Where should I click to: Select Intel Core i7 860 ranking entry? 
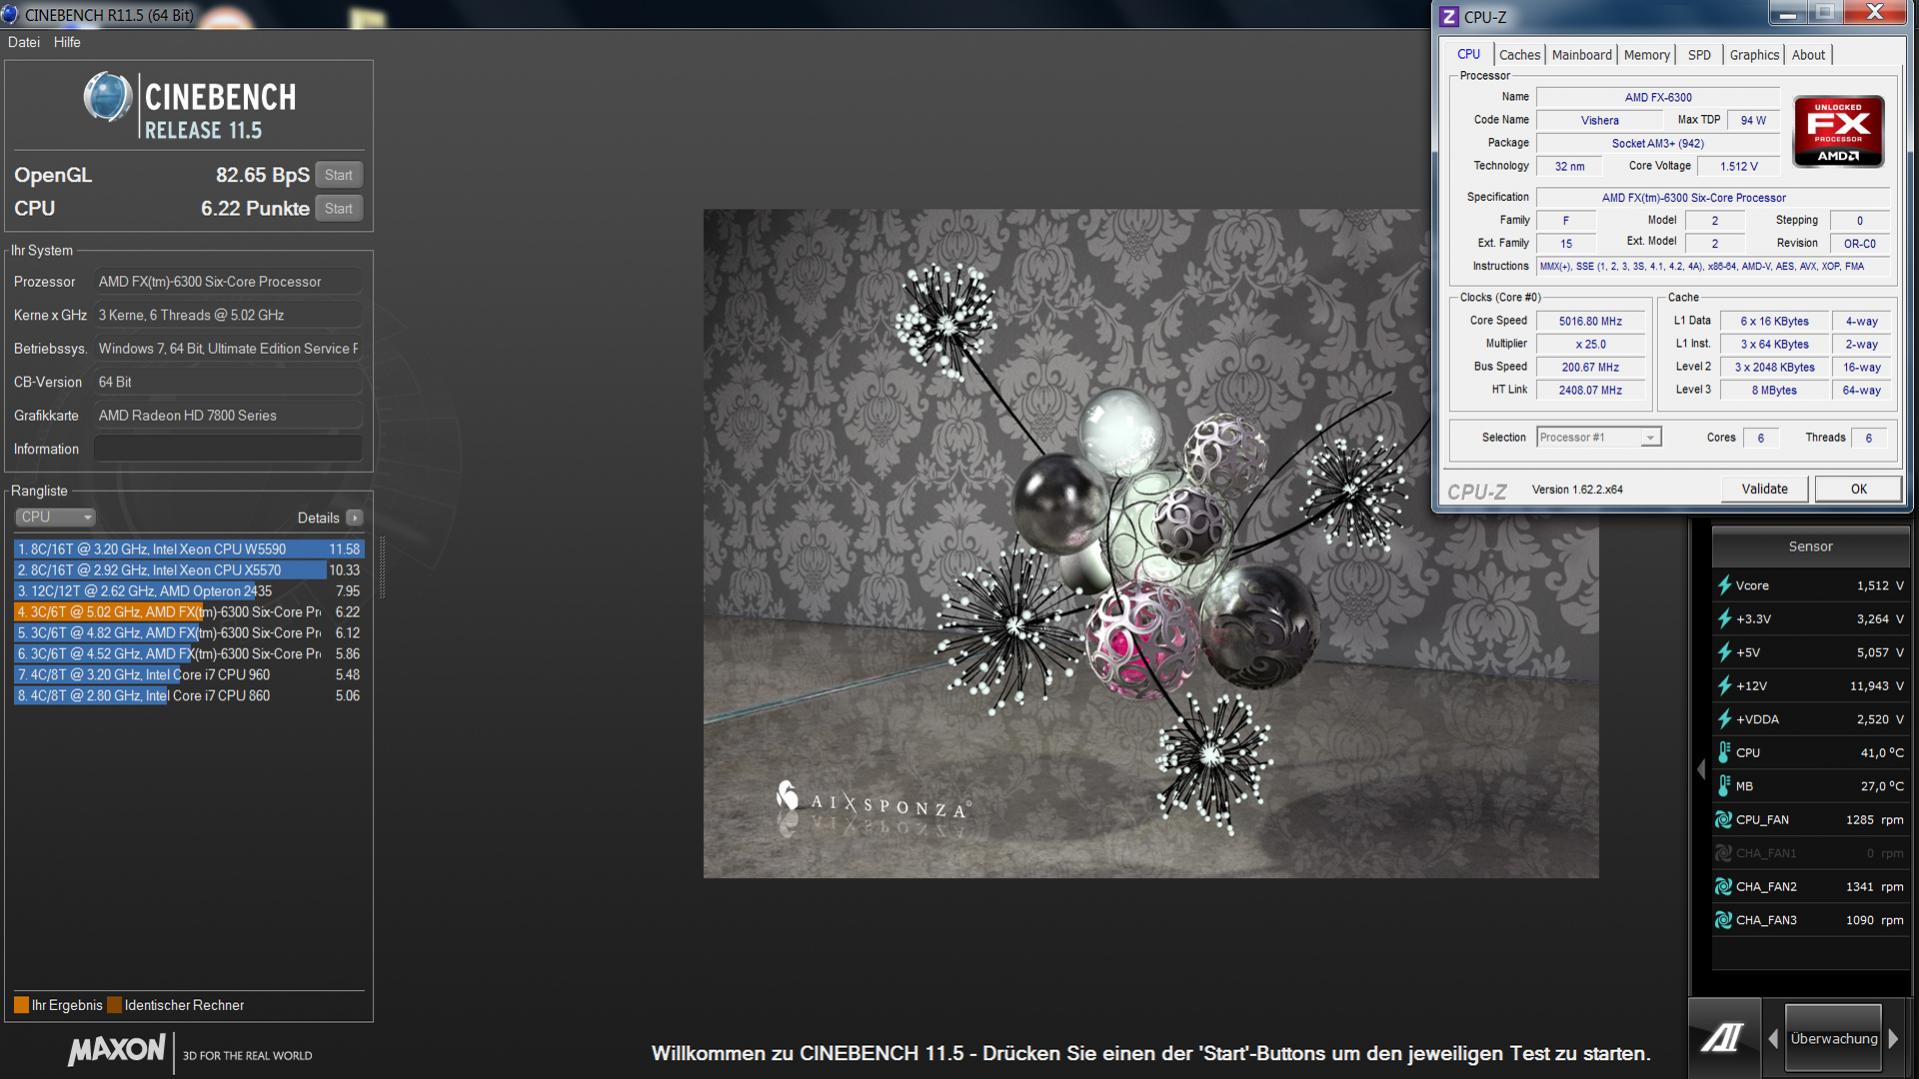tap(189, 696)
